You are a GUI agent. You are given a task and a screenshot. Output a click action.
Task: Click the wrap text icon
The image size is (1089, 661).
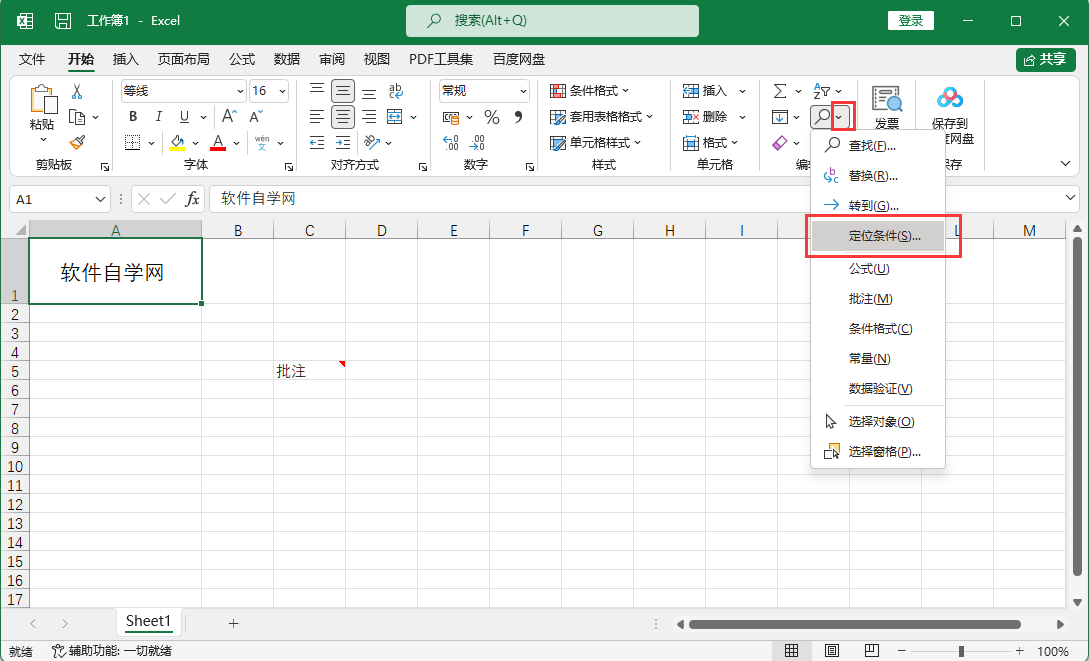pos(395,90)
